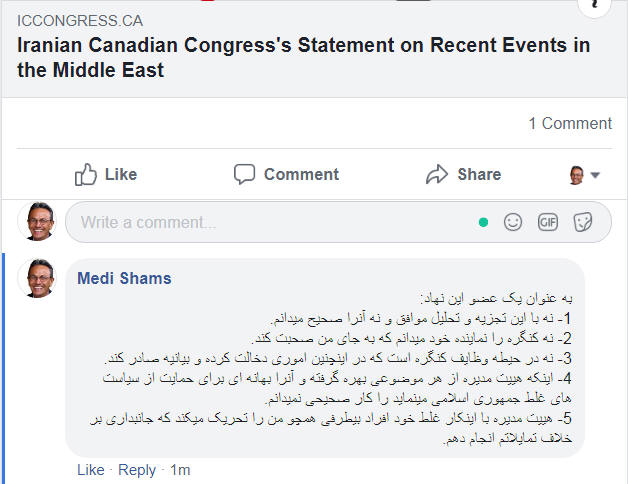Open the sticker picker in comment box
This screenshot has width=628, height=484.
pos(583,222)
